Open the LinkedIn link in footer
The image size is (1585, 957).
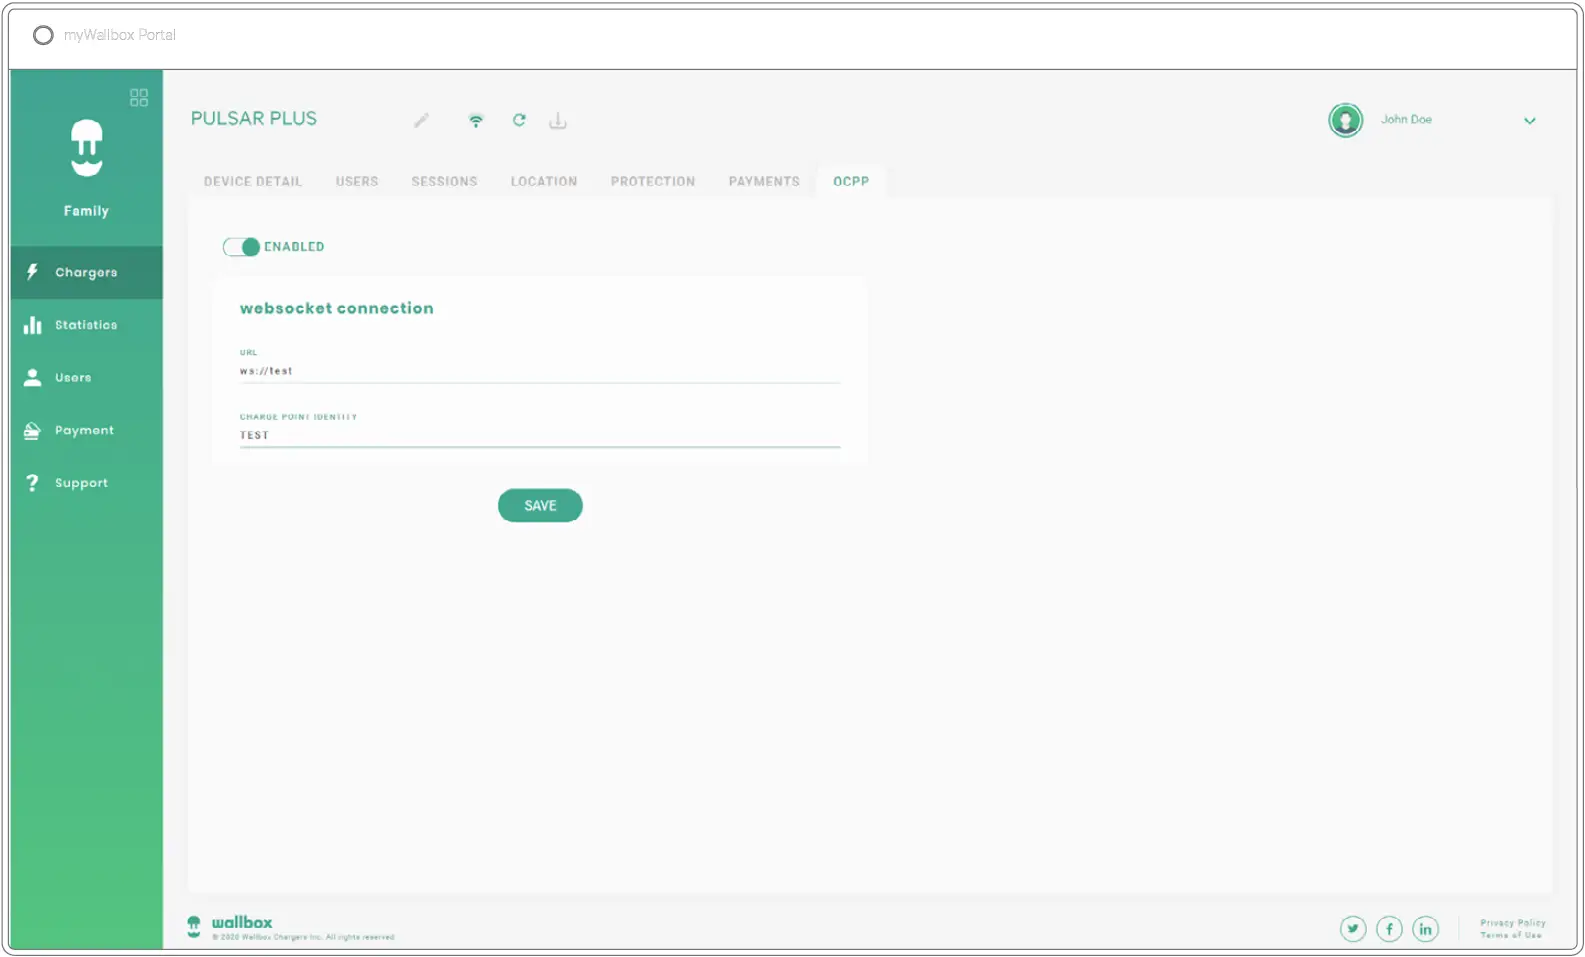(x=1425, y=929)
